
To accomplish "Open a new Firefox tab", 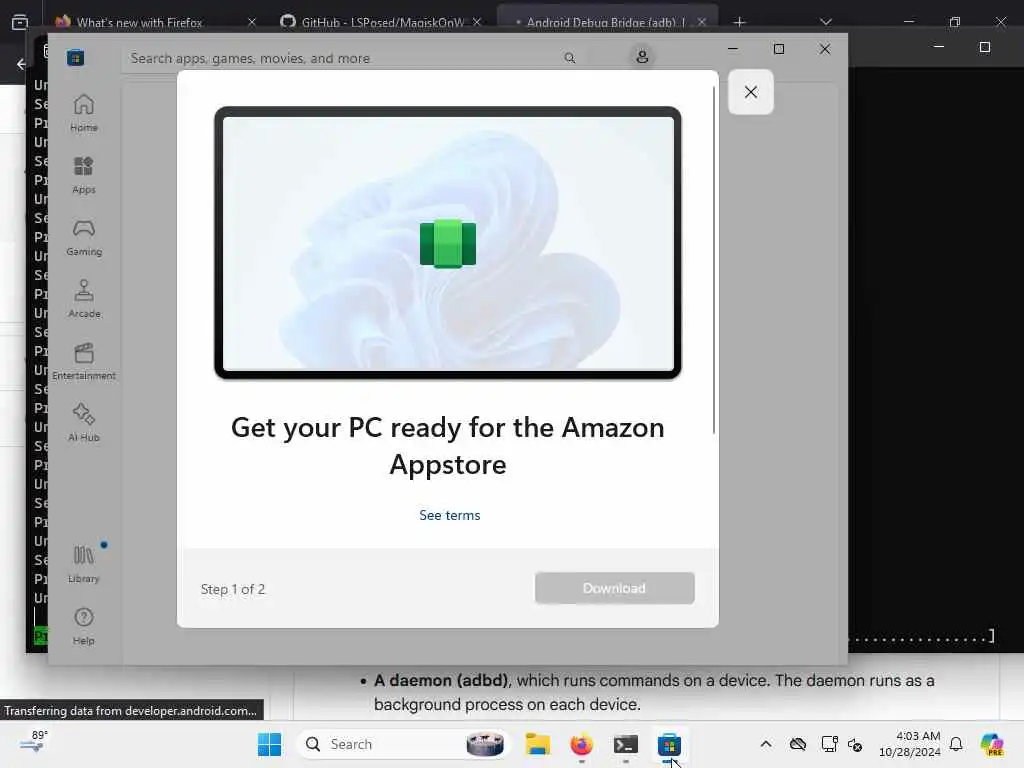I will 739,22.
